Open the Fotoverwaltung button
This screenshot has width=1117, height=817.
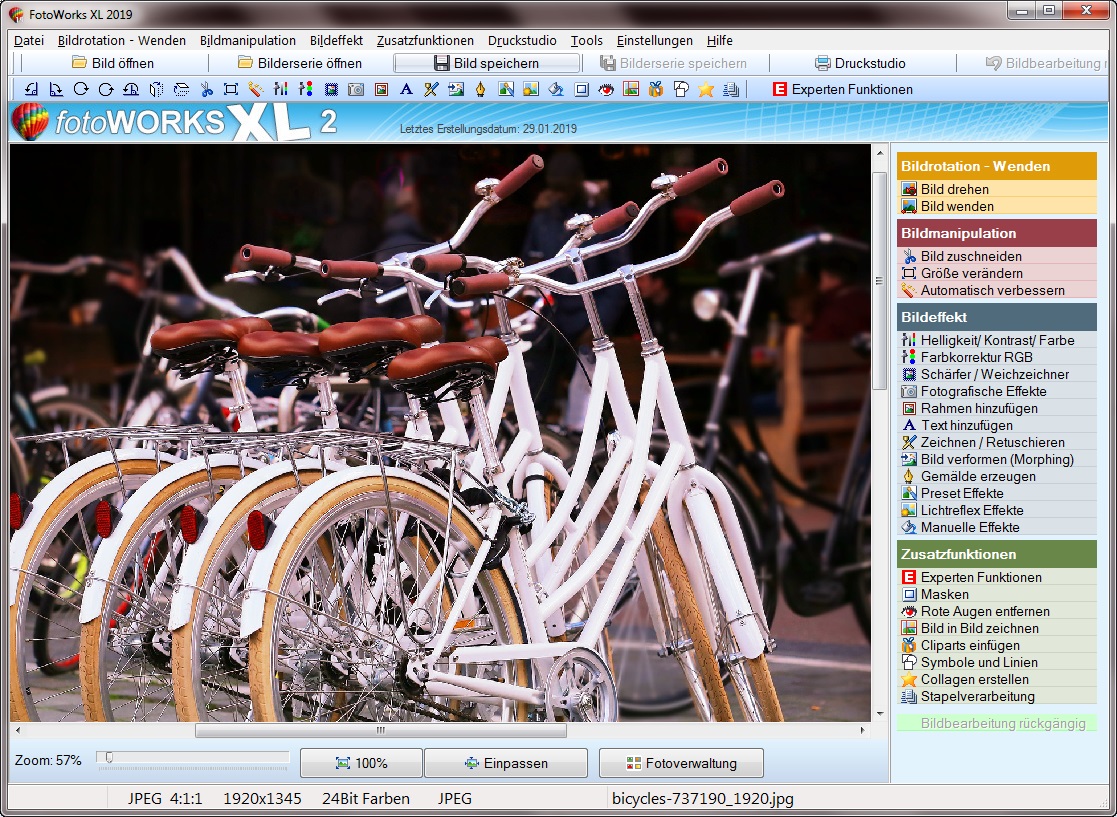coord(681,763)
